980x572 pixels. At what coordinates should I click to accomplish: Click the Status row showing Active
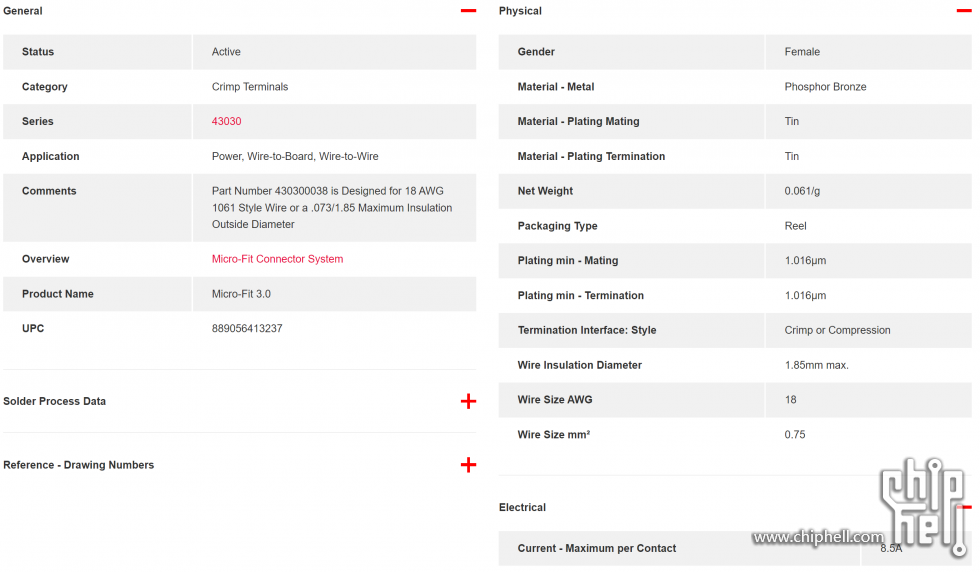(239, 52)
